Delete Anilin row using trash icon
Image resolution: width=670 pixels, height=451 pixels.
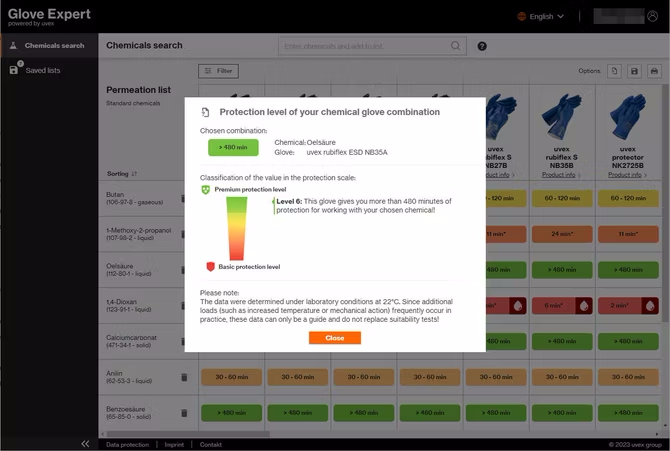point(184,377)
